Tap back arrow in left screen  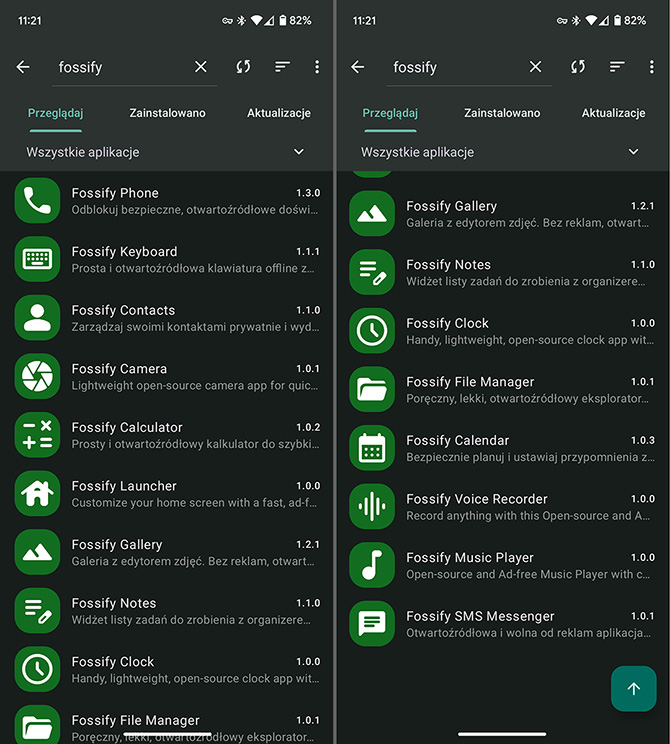[23, 67]
